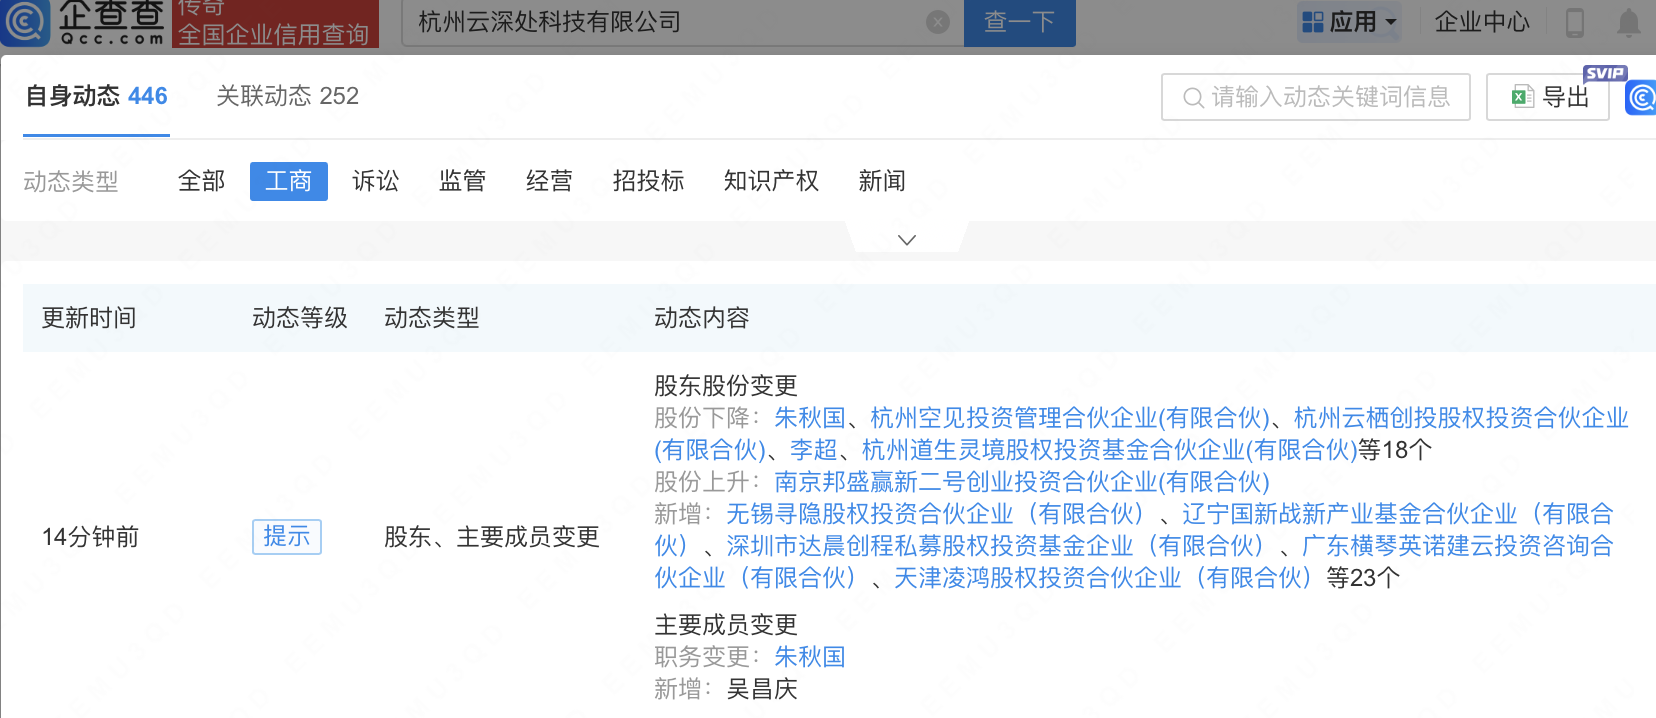This screenshot has width=1656, height=718.
Task: Open the 应用 dropdown menu
Action: click(1349, 22)
